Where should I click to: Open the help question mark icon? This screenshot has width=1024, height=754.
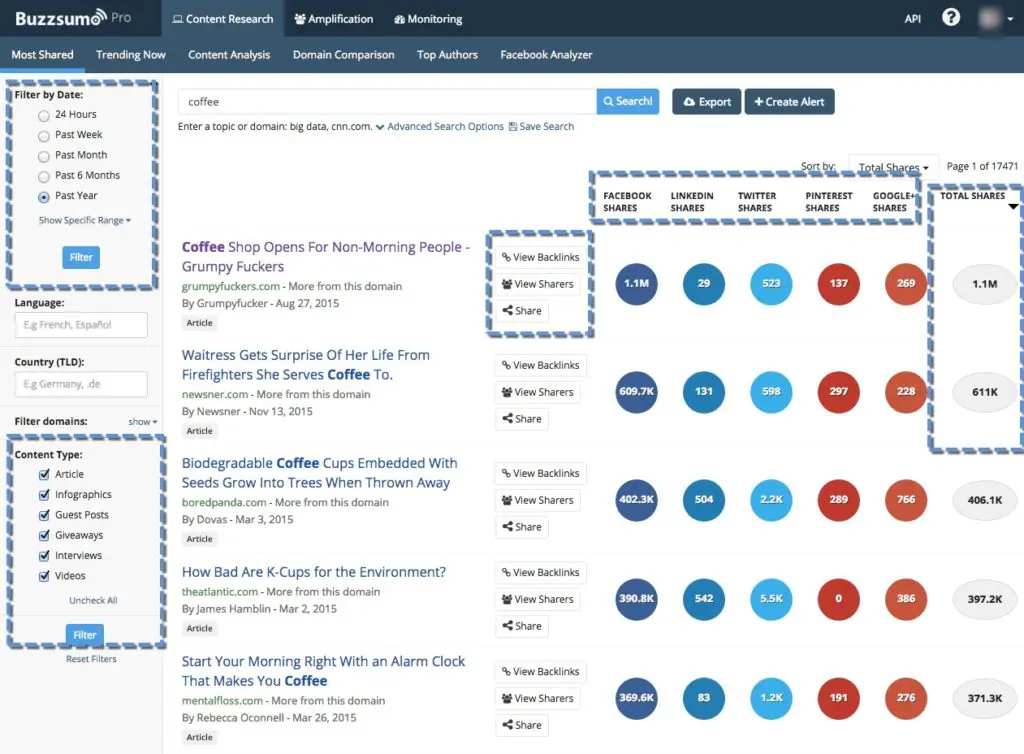pos(951,18)
